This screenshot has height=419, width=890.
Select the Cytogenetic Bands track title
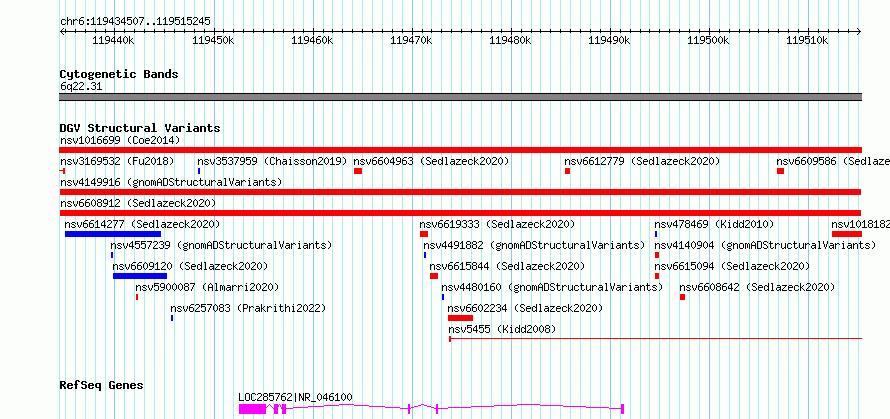tap(119, 74)
